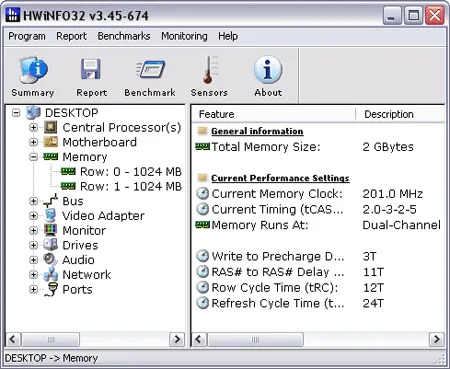Collapse the DESKTOP root node

[16, 113]
